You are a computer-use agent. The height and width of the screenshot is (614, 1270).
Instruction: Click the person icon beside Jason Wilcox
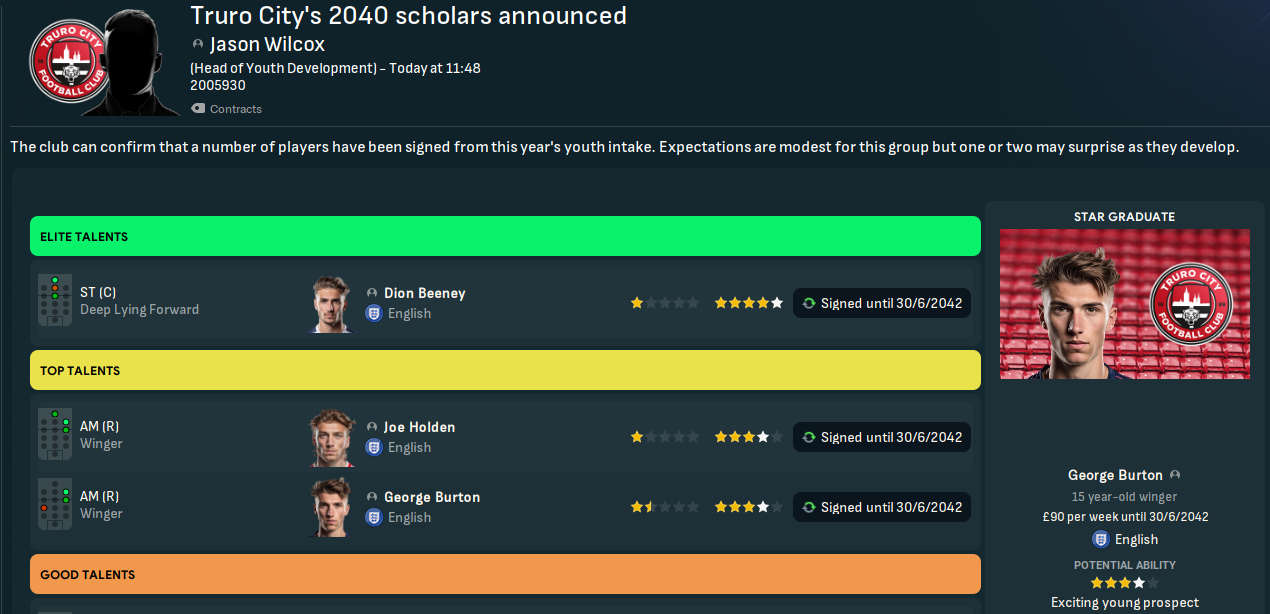[x=198, y=45]
